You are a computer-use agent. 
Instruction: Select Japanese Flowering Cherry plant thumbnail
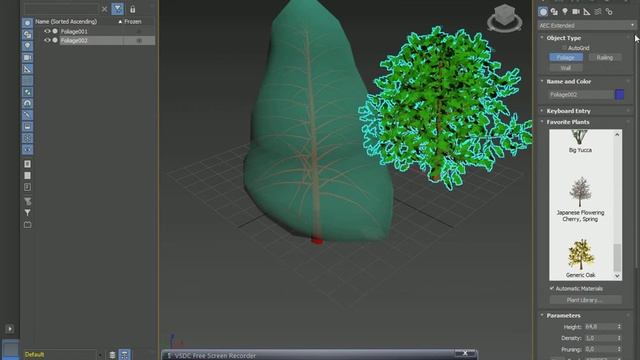click(580, 192)
